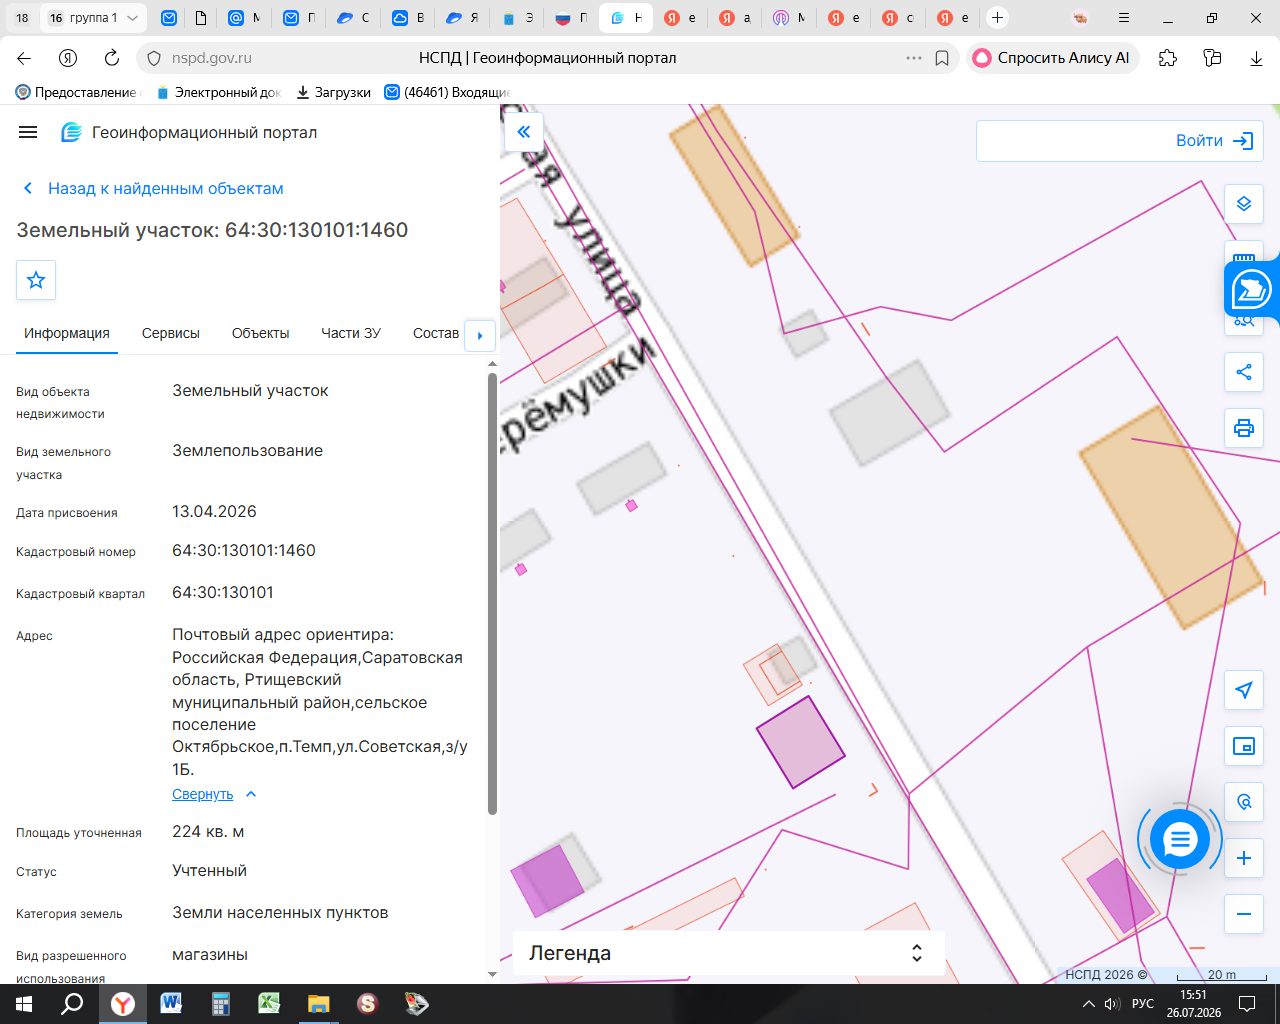
Task: Show hidden system tray icons
Action: [1089, 1004]
